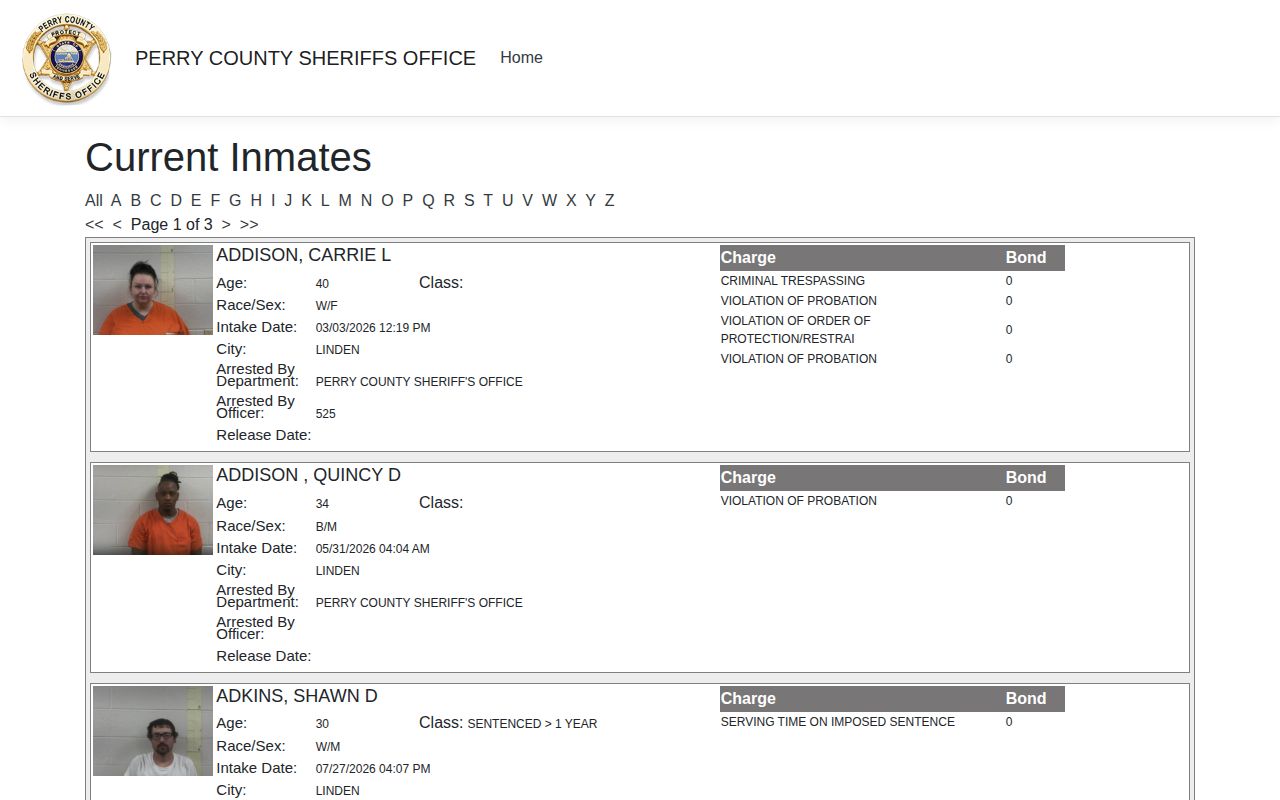Screen dimensions: 1280x800
Task: Open Shawn D Adkins's mugshot photo
Action: pos(153,731)
